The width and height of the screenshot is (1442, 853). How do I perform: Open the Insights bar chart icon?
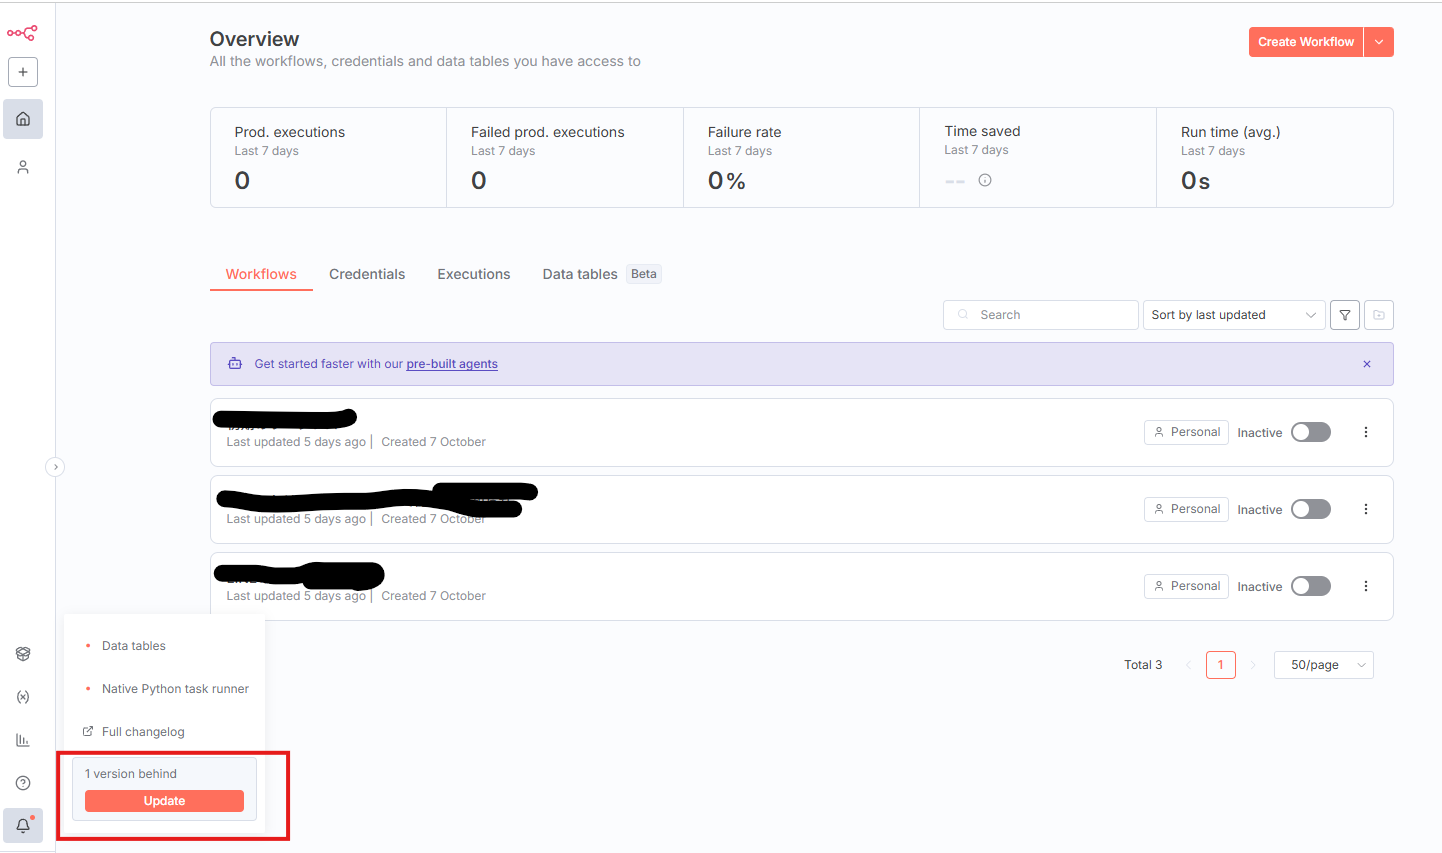pos(23,740)
